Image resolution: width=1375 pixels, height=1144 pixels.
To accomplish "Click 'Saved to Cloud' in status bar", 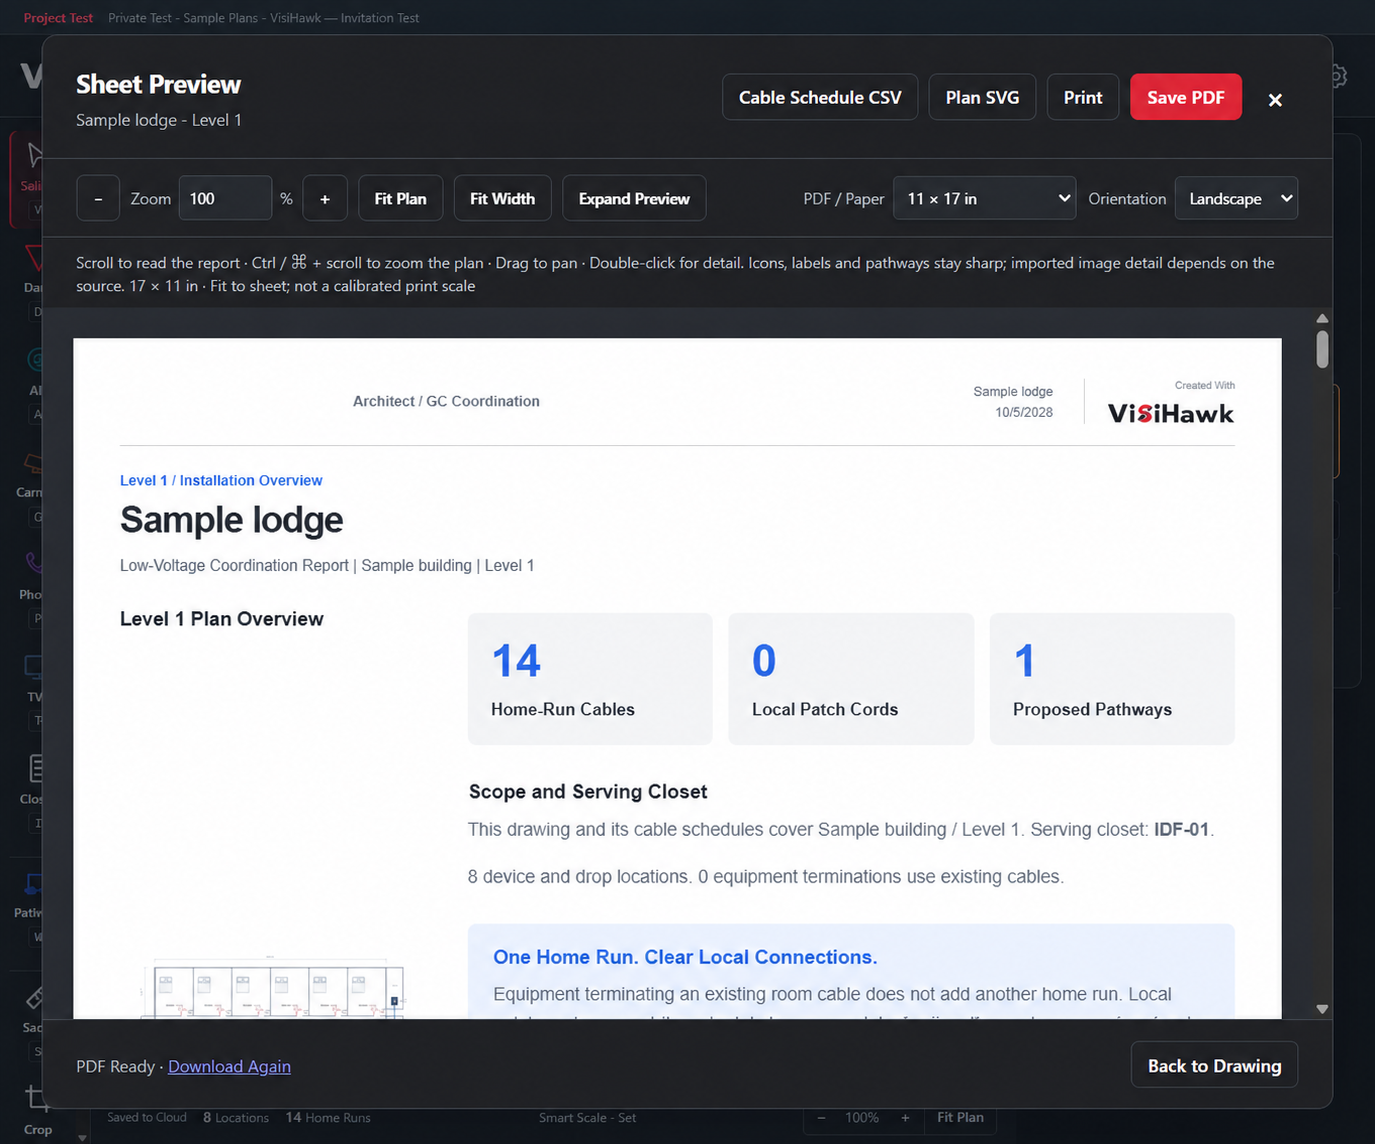I will (x=147, y=1118).
